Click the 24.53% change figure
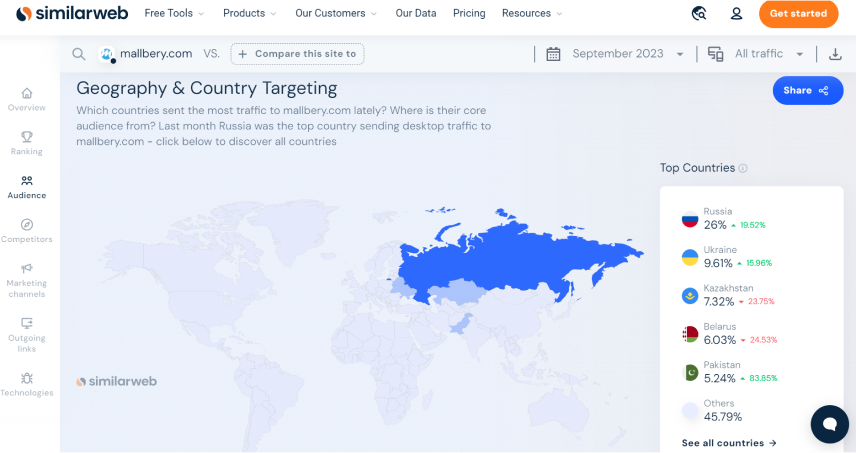This screenshot has width=856, height=453. [763, 340]
